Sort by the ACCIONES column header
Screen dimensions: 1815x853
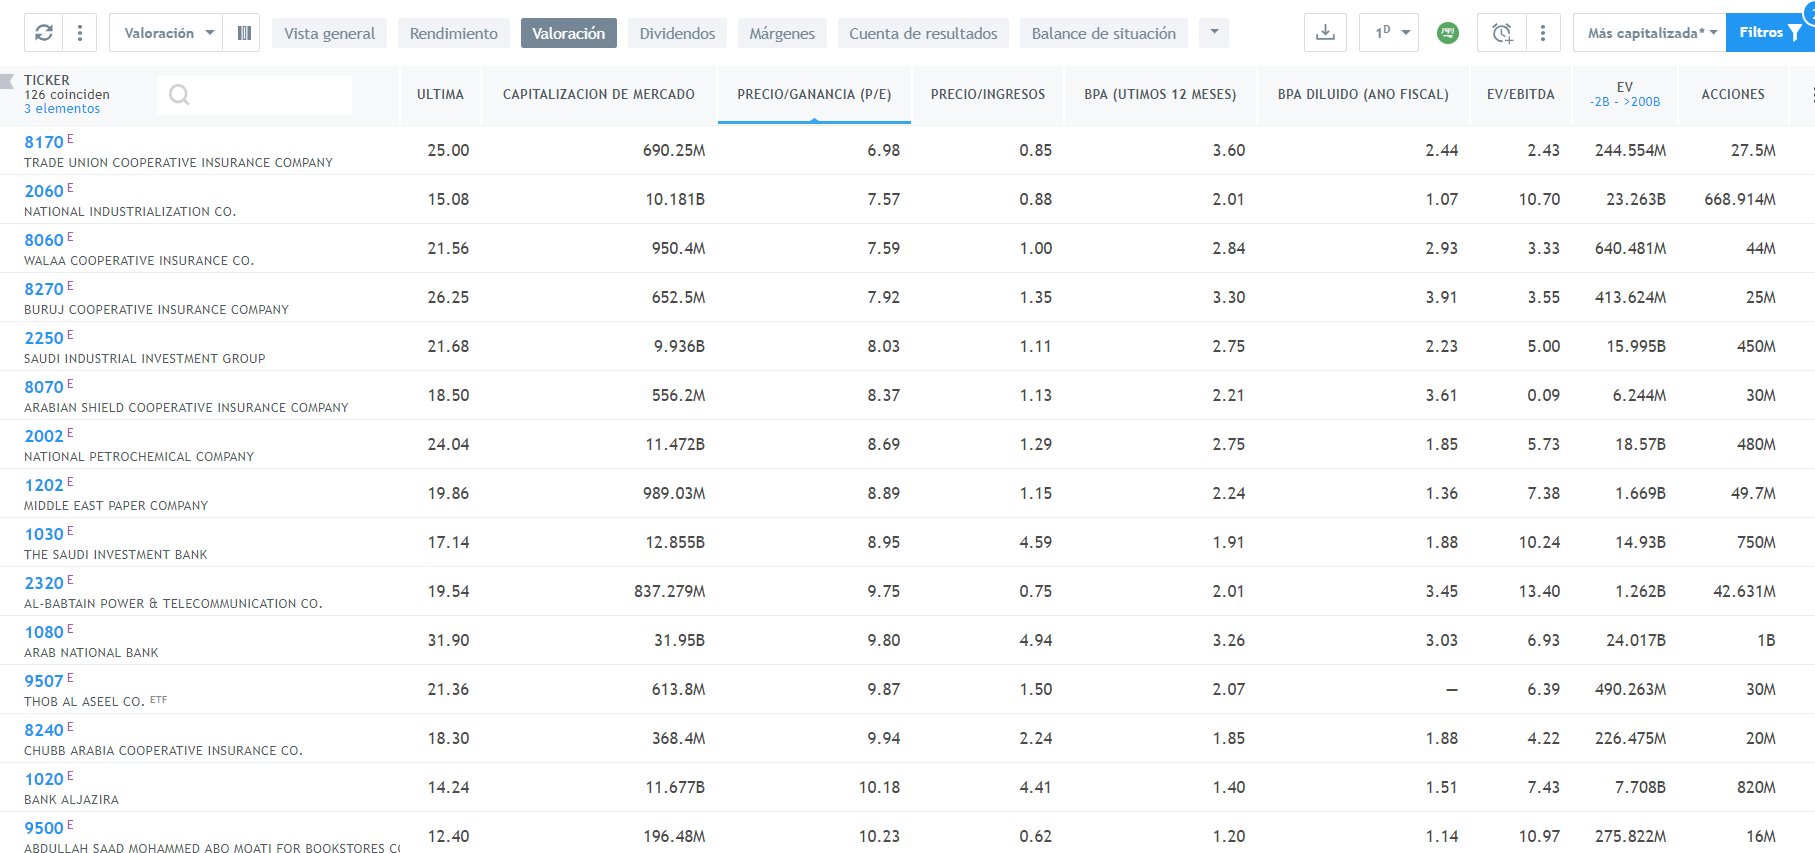(x=1733, y=94)
